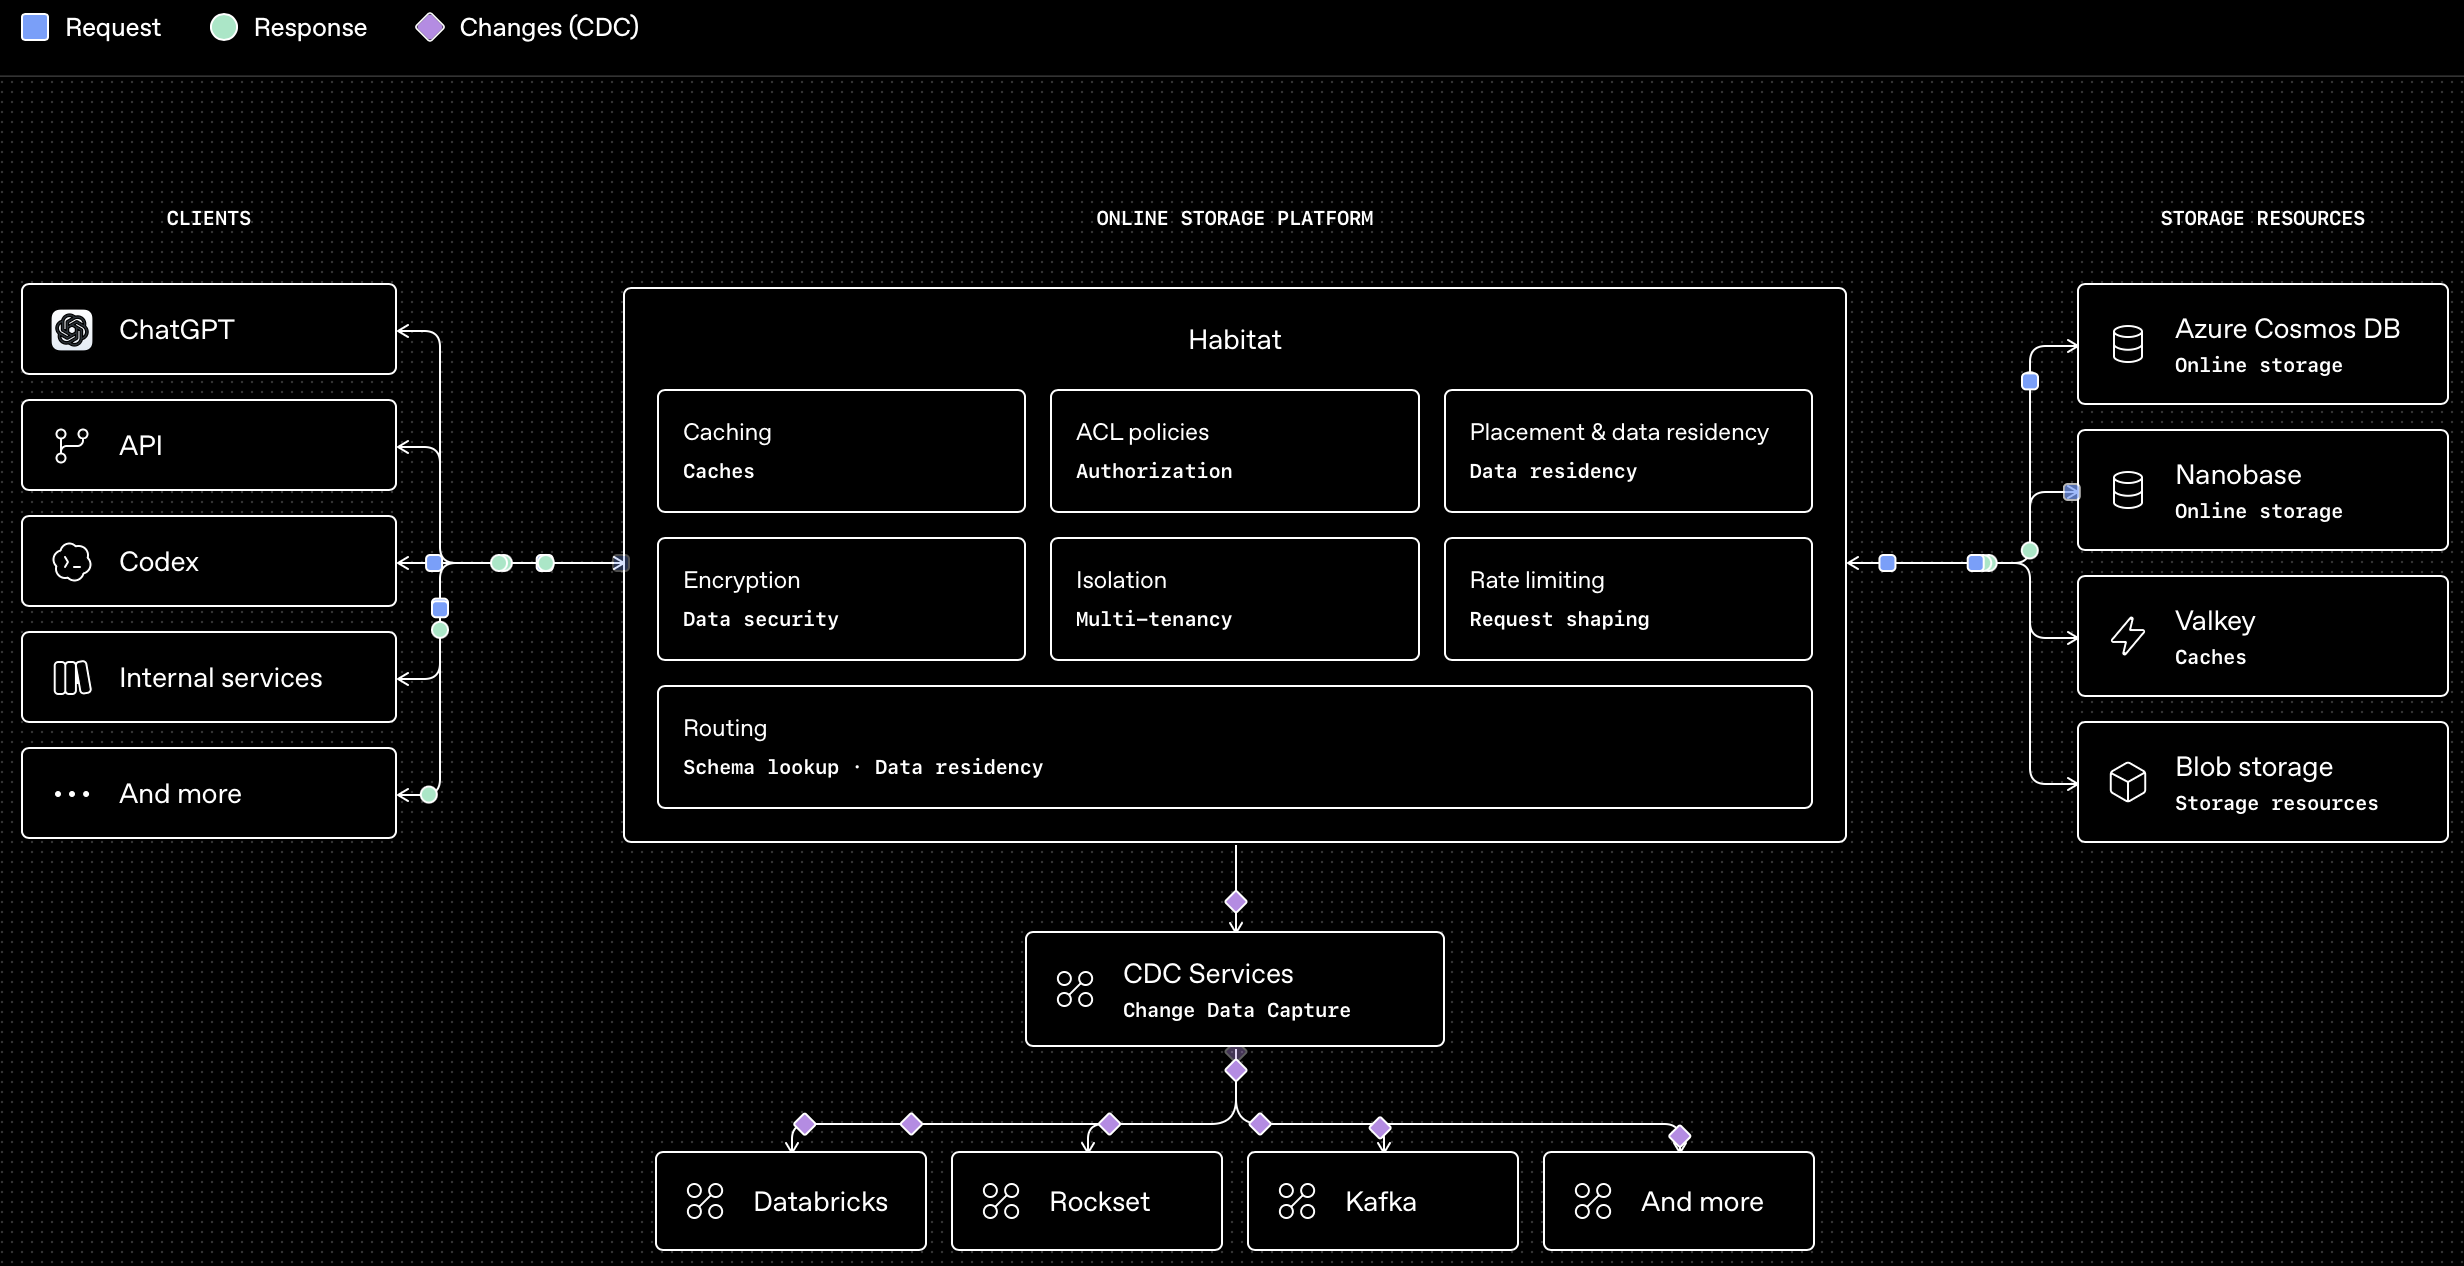Click the ellipsis icon in Clients' And more
This screenshot has height=1266, width=2464.
coord(72,794)
